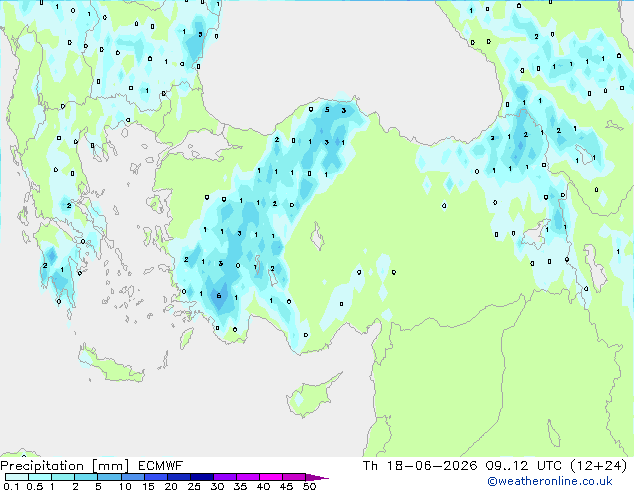
Task: Click the over-50 mm legend arrow tip
Action: (x=317, y=477)
